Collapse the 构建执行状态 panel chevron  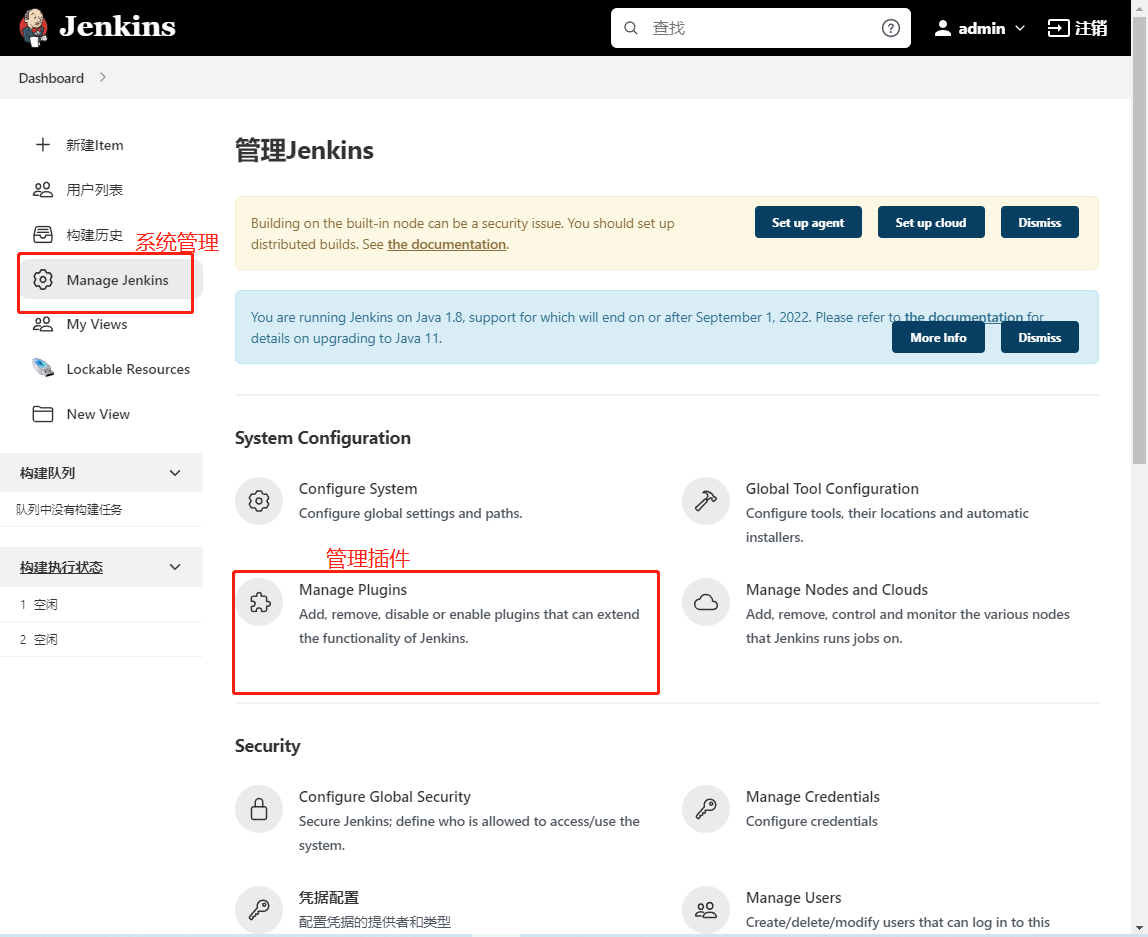point(175,567)
